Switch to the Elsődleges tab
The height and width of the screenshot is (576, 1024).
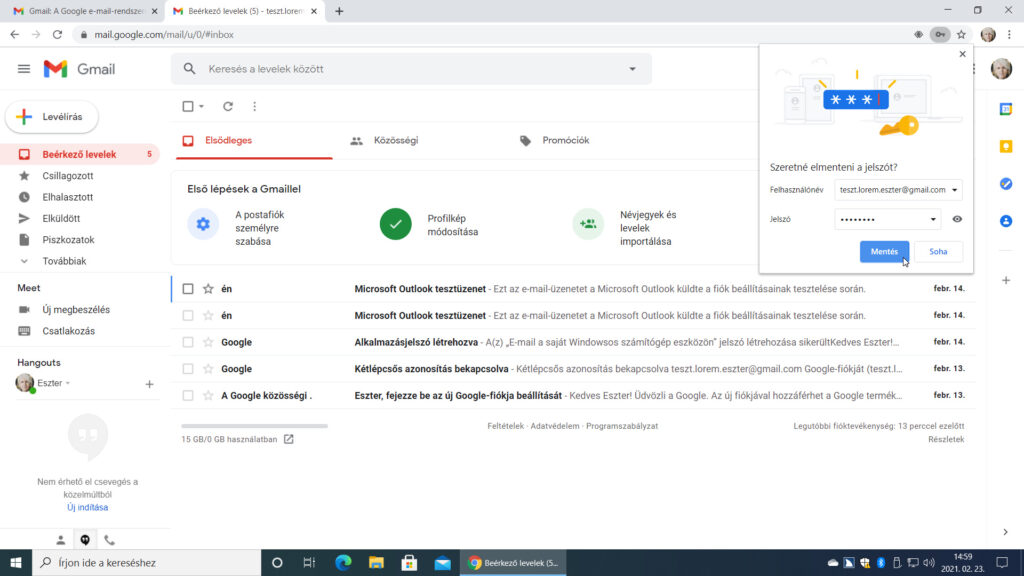tap(254, 140)
